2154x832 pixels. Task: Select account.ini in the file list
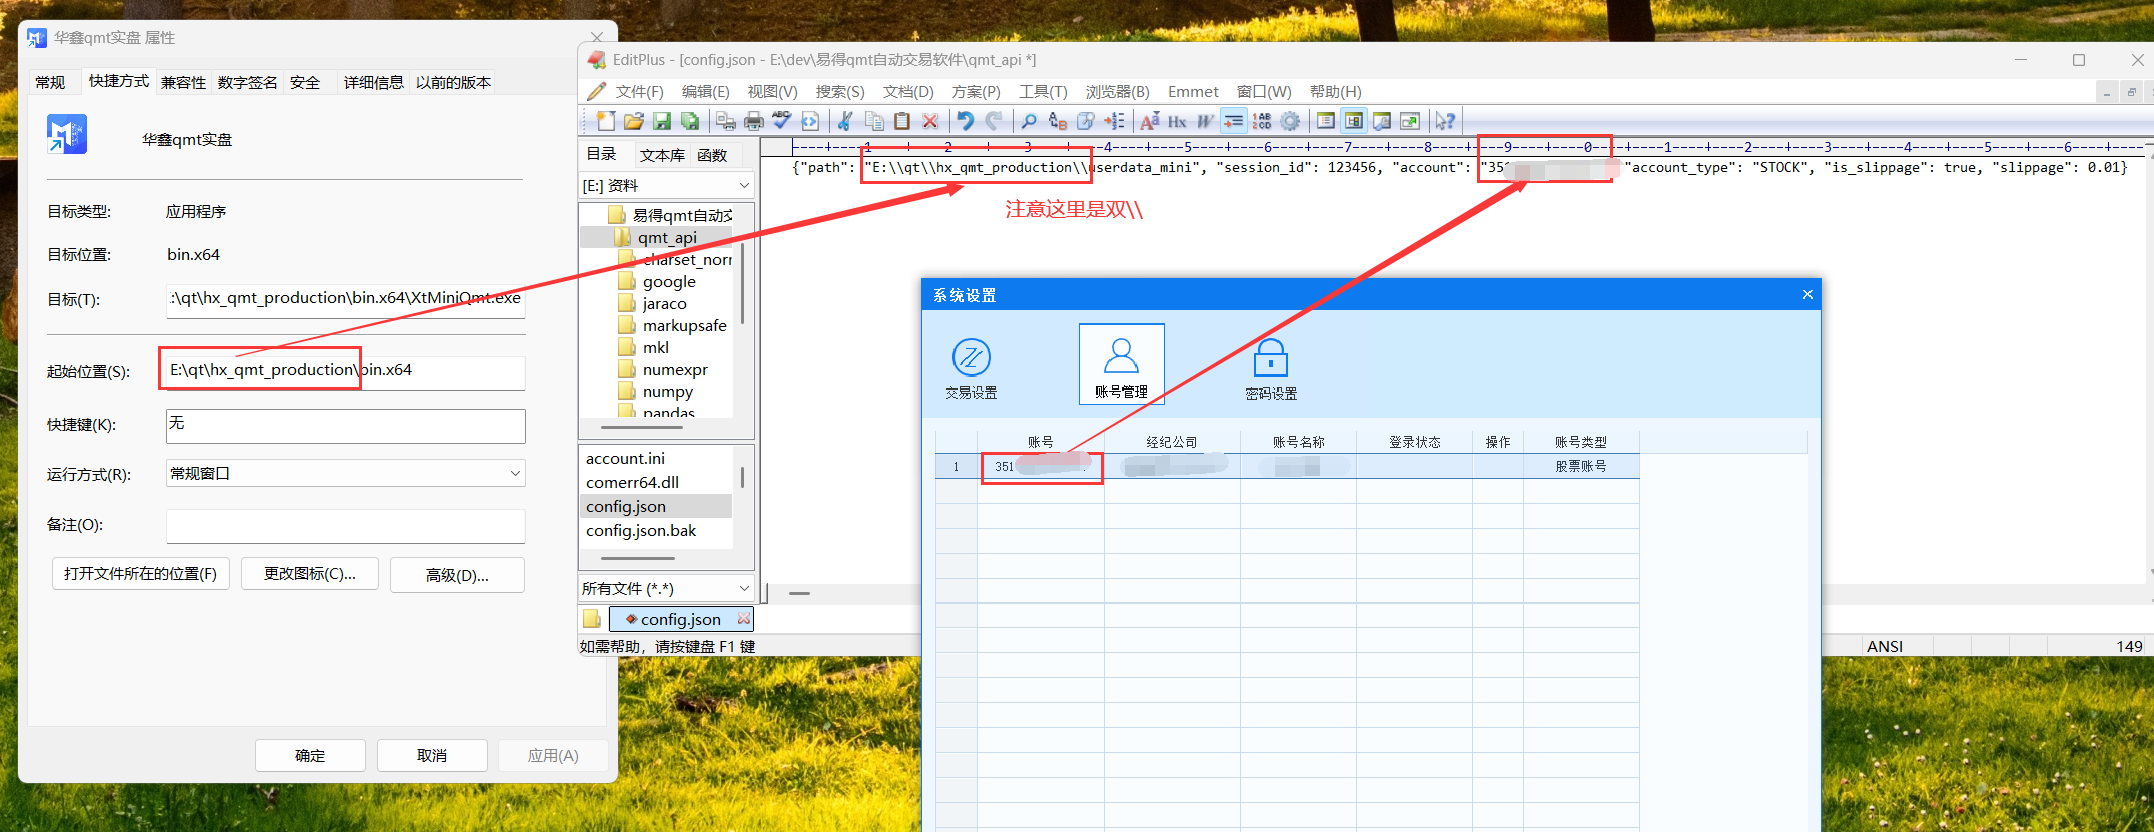(x=625, y=458)
